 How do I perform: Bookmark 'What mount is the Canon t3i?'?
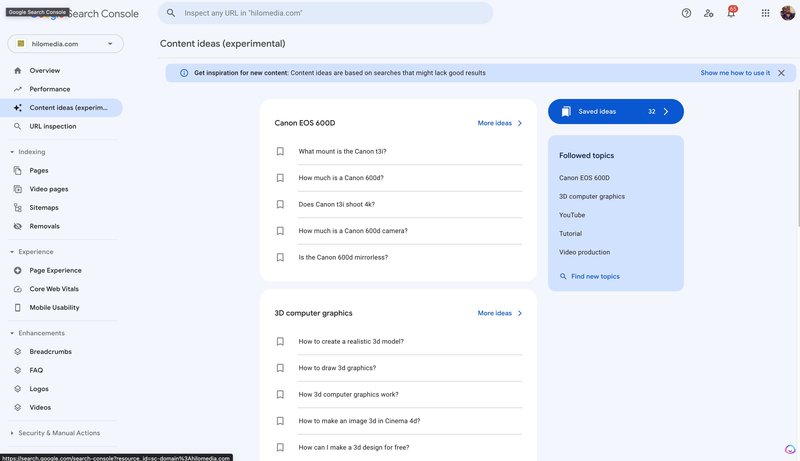(280, 151)
